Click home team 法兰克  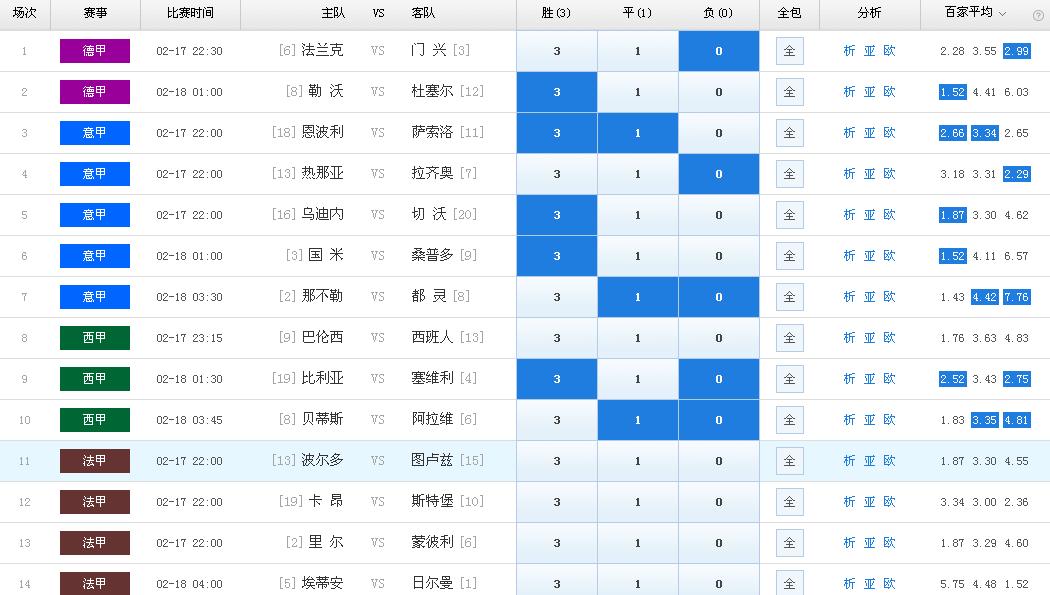pos(322,50)
